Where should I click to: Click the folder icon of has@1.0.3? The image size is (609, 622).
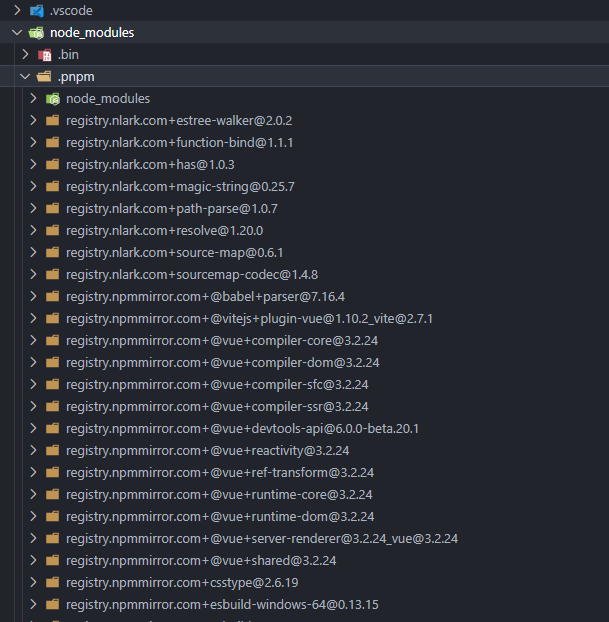pos(52,165)
